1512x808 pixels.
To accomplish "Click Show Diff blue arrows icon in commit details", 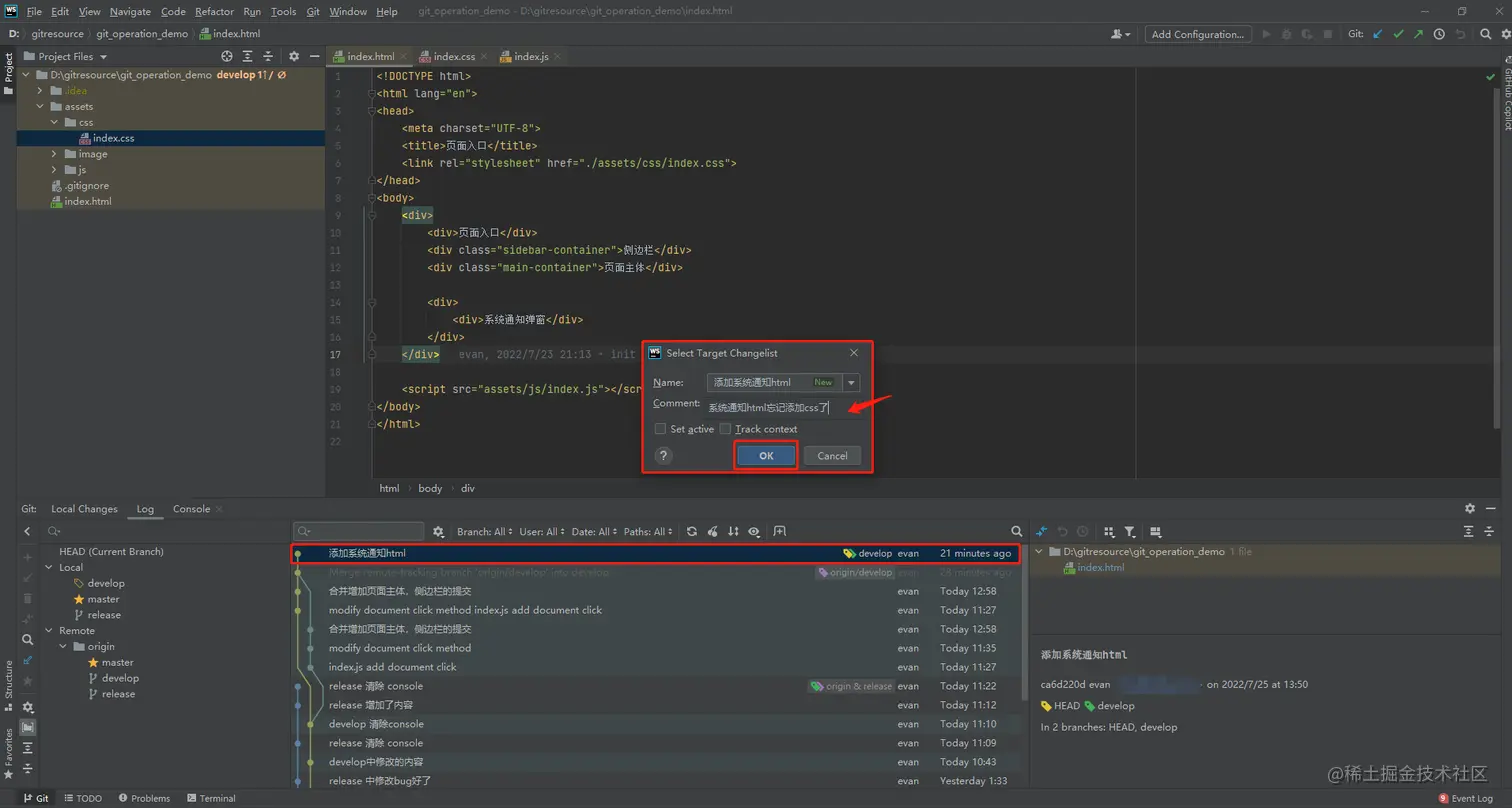I will (1042, 532).
